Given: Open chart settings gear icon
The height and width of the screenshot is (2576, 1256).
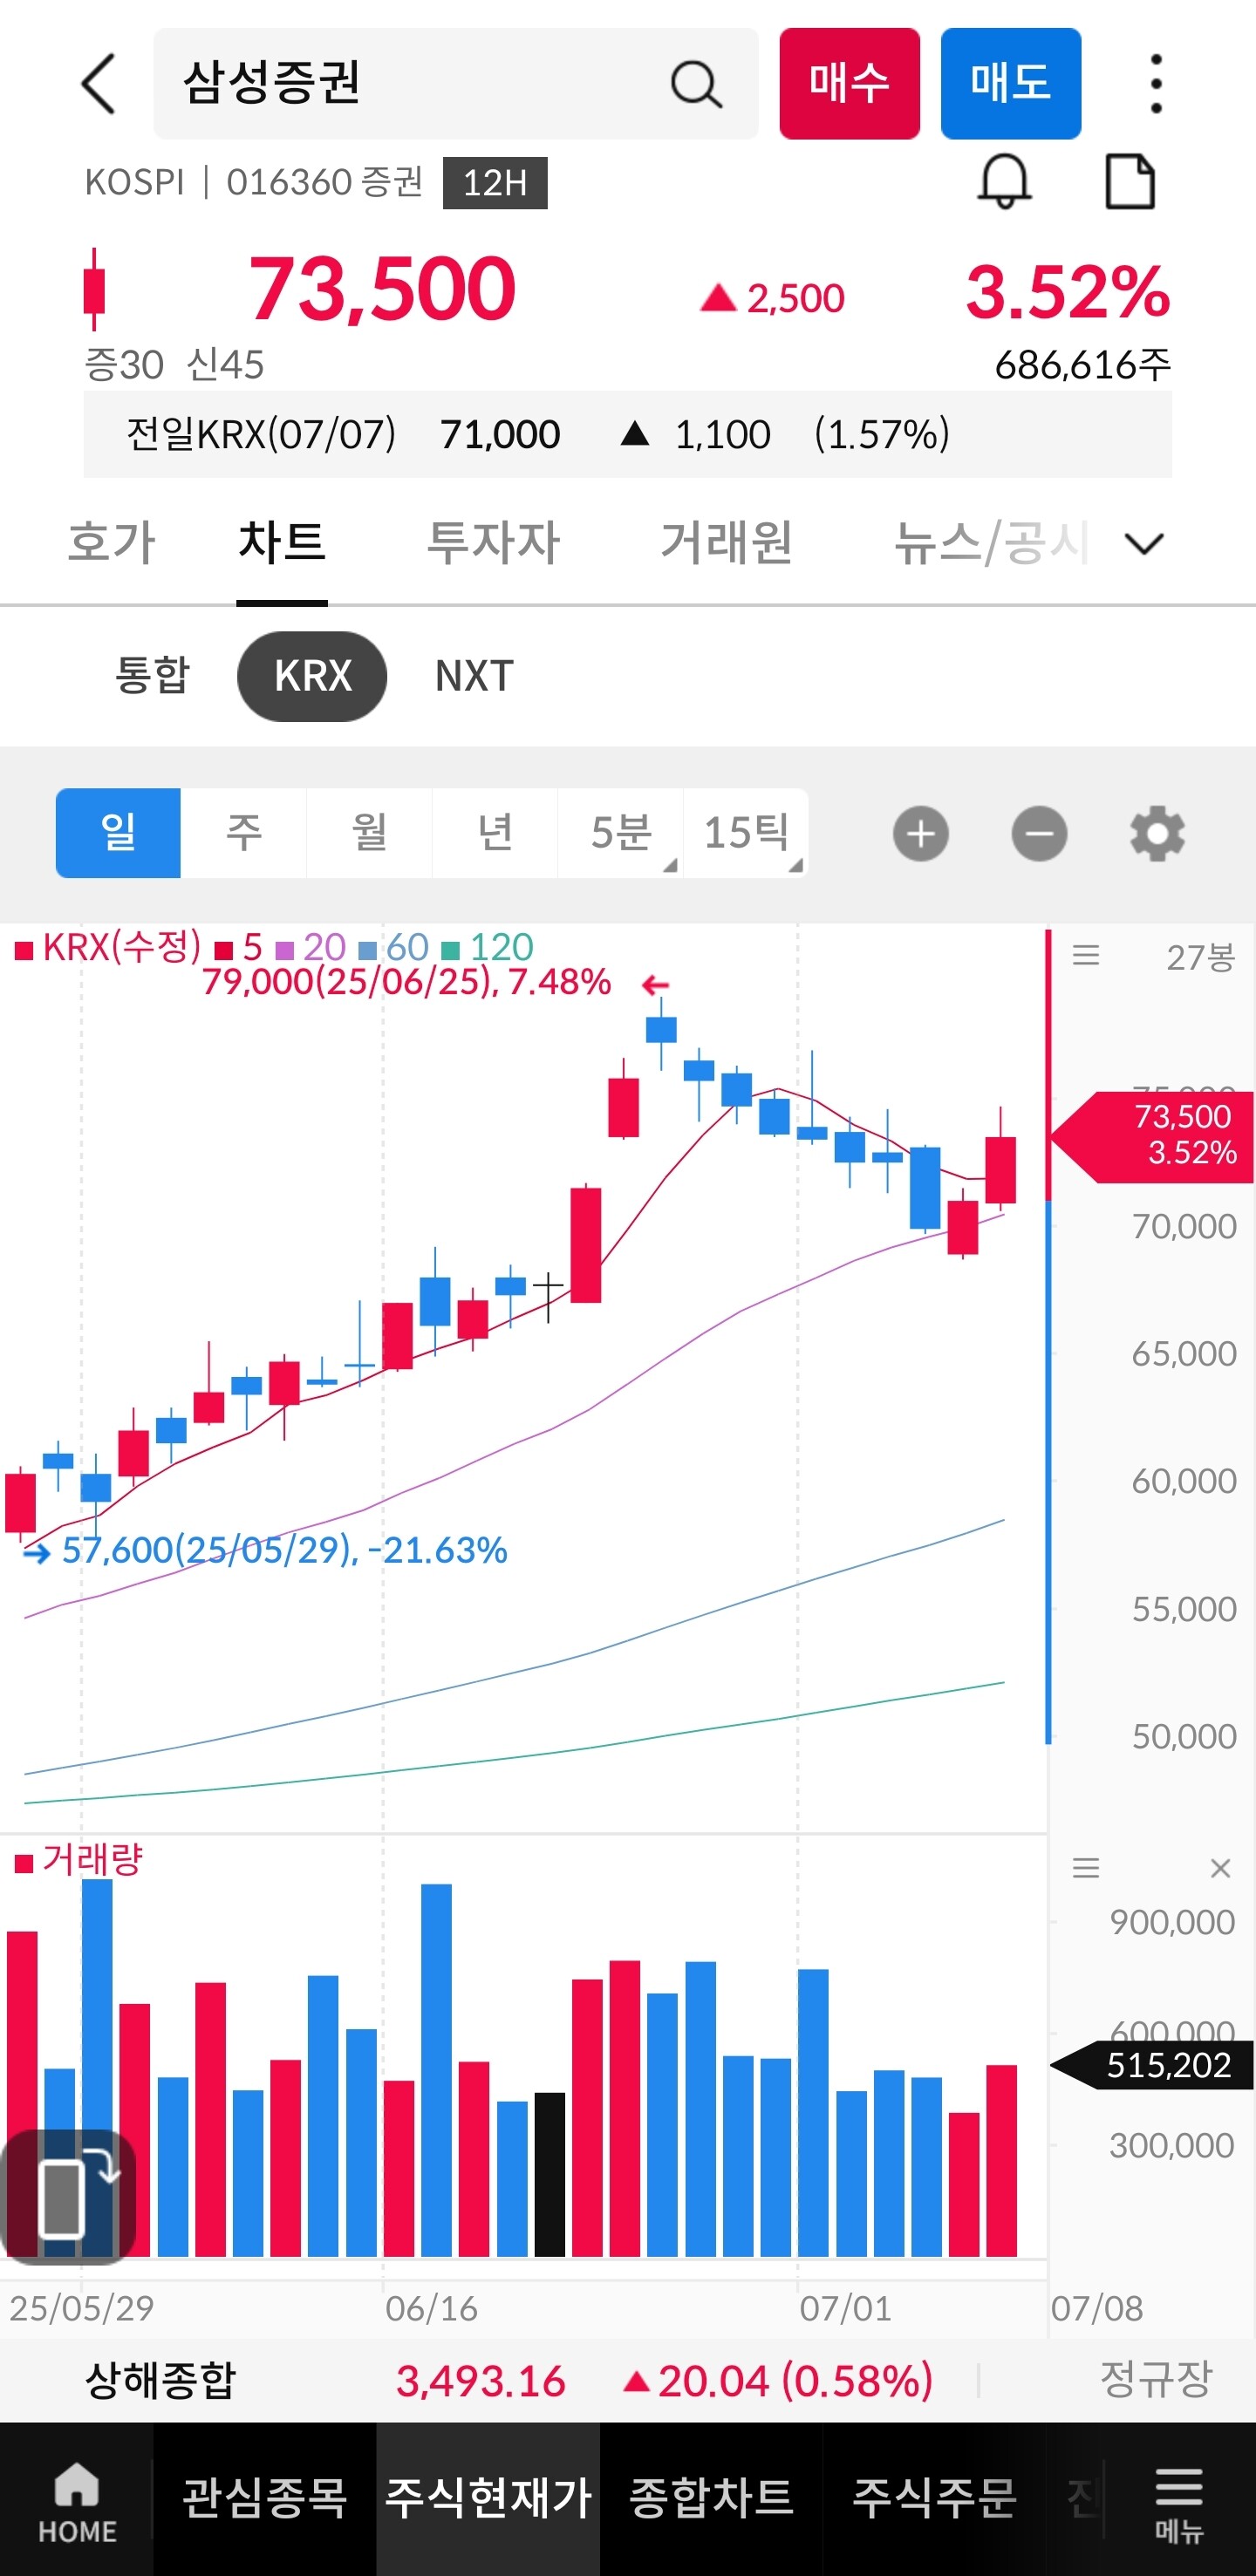Looking at the screenshot, I should (x=1157, y=833).
